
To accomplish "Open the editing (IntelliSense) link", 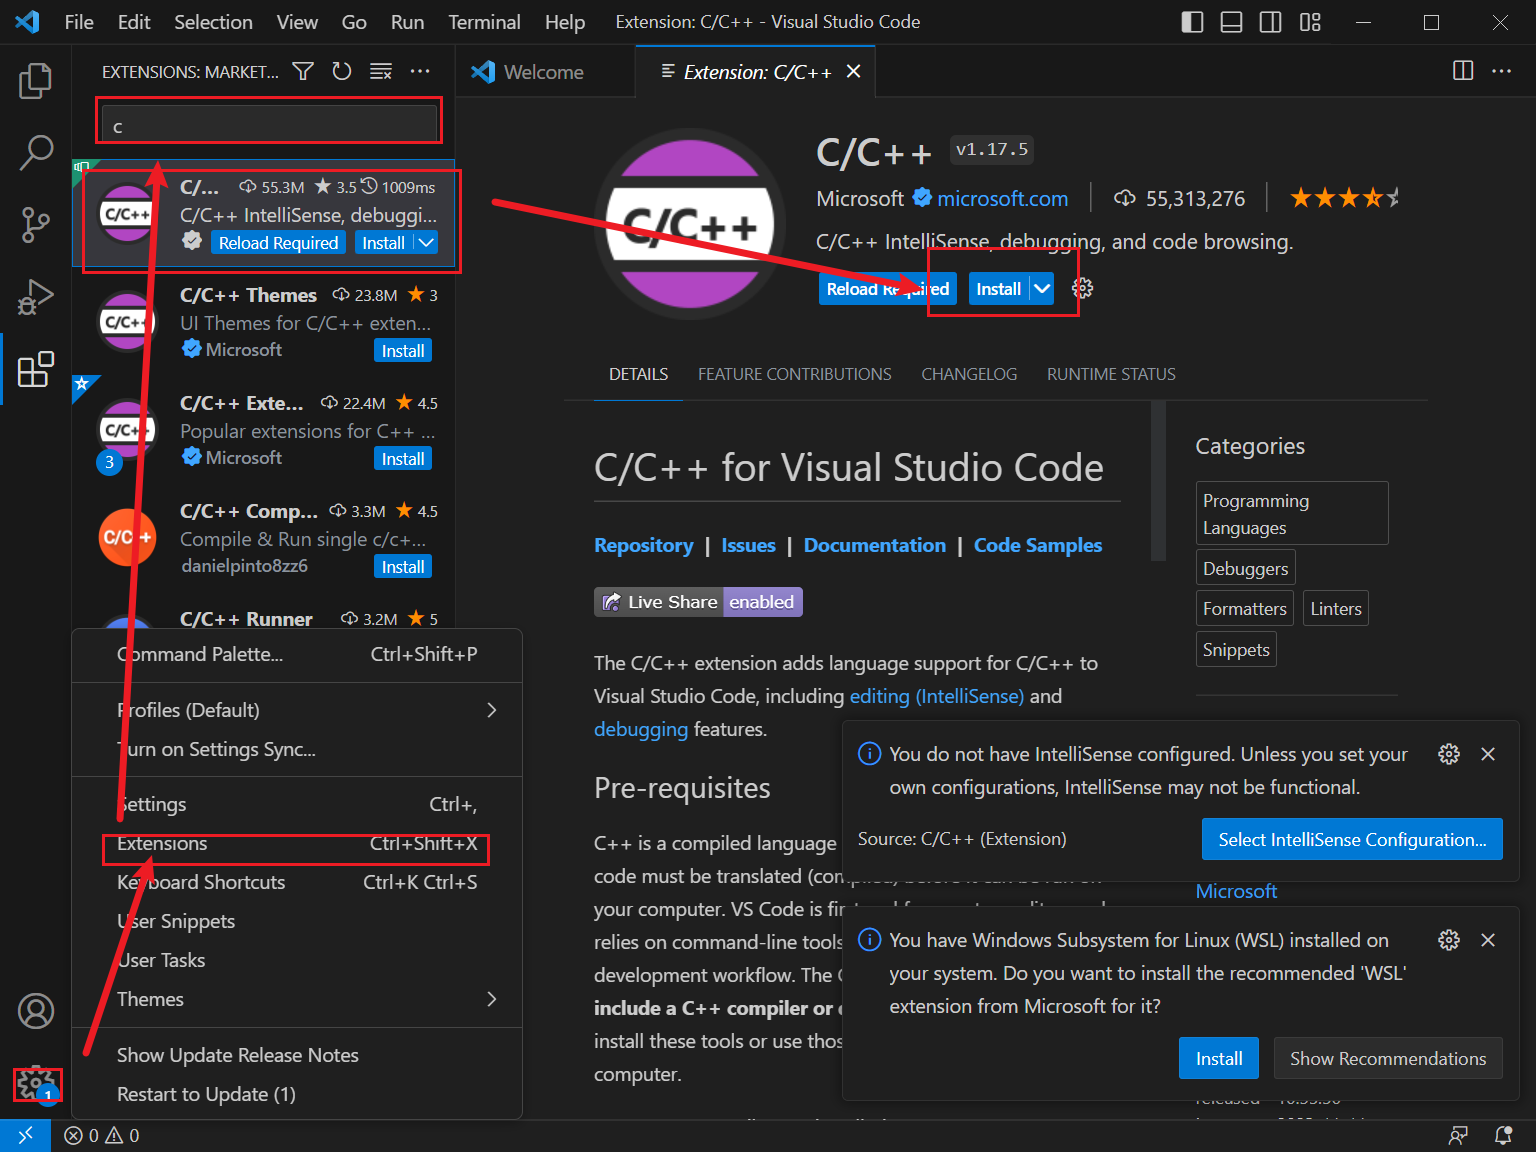I will pos(937,696).
